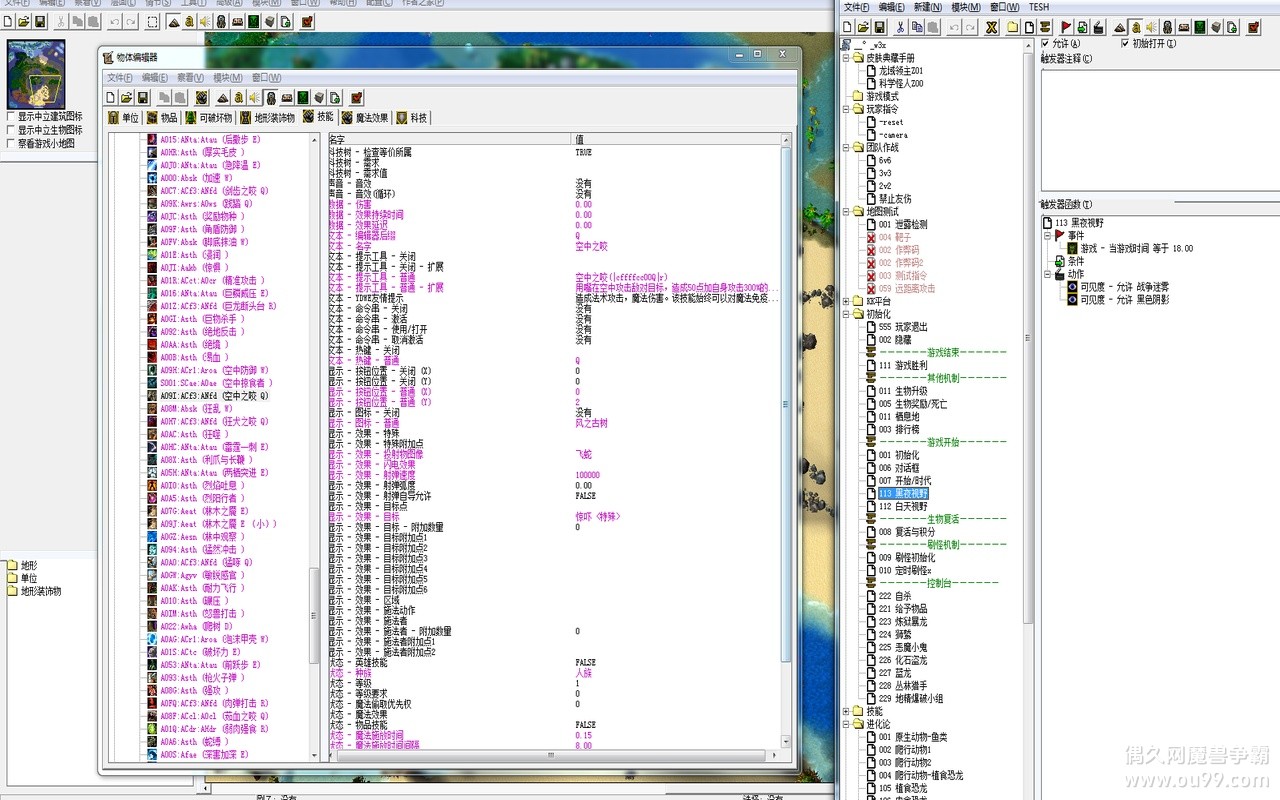Click the new condition icon in trigger toolbar
The height and width of the screenshot is (800, 1280).
pos(1083,26)
